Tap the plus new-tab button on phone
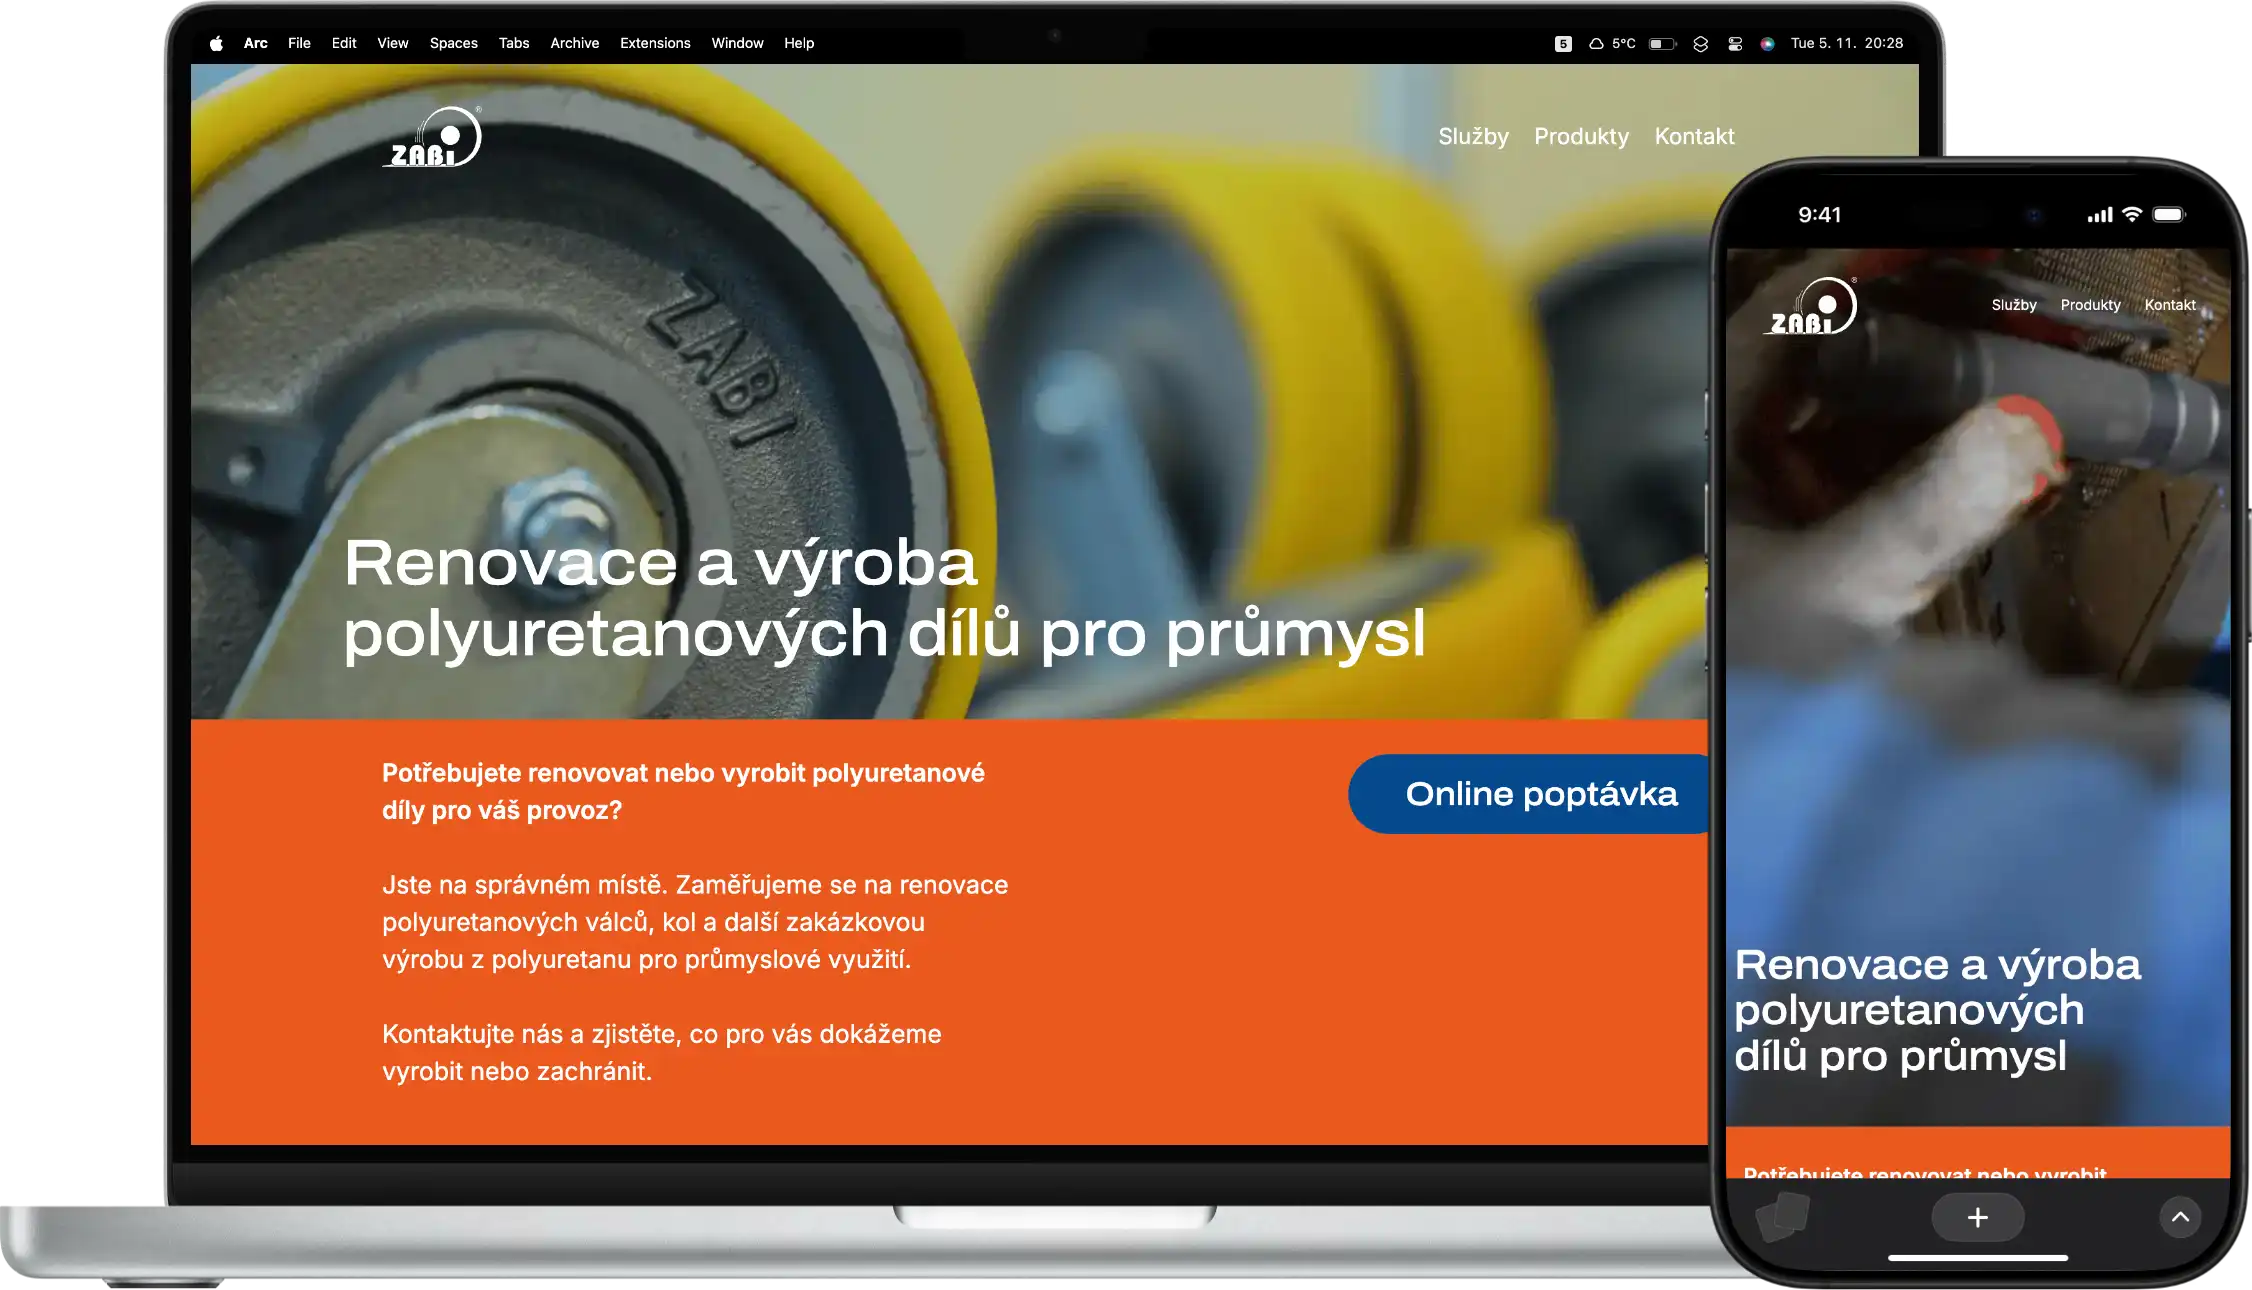 [1977, 1217]
